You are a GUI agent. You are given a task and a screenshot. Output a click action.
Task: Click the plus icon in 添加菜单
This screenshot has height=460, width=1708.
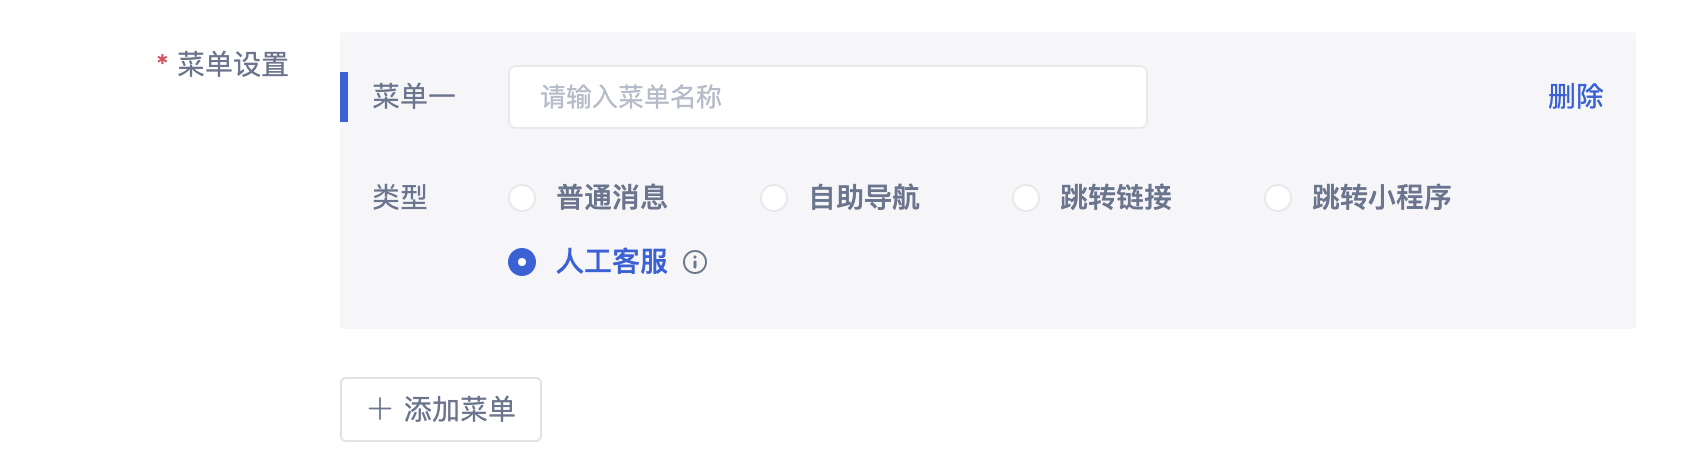(380, 409)
